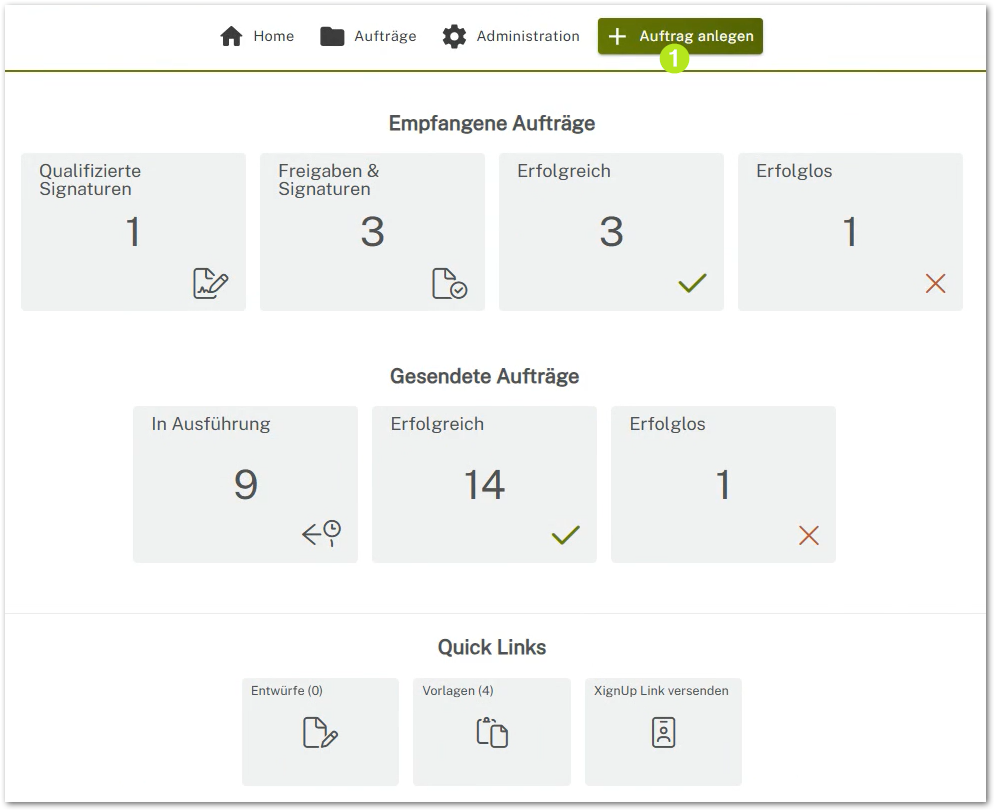Click the number 9 in In Ausführung

pos(245,485)
